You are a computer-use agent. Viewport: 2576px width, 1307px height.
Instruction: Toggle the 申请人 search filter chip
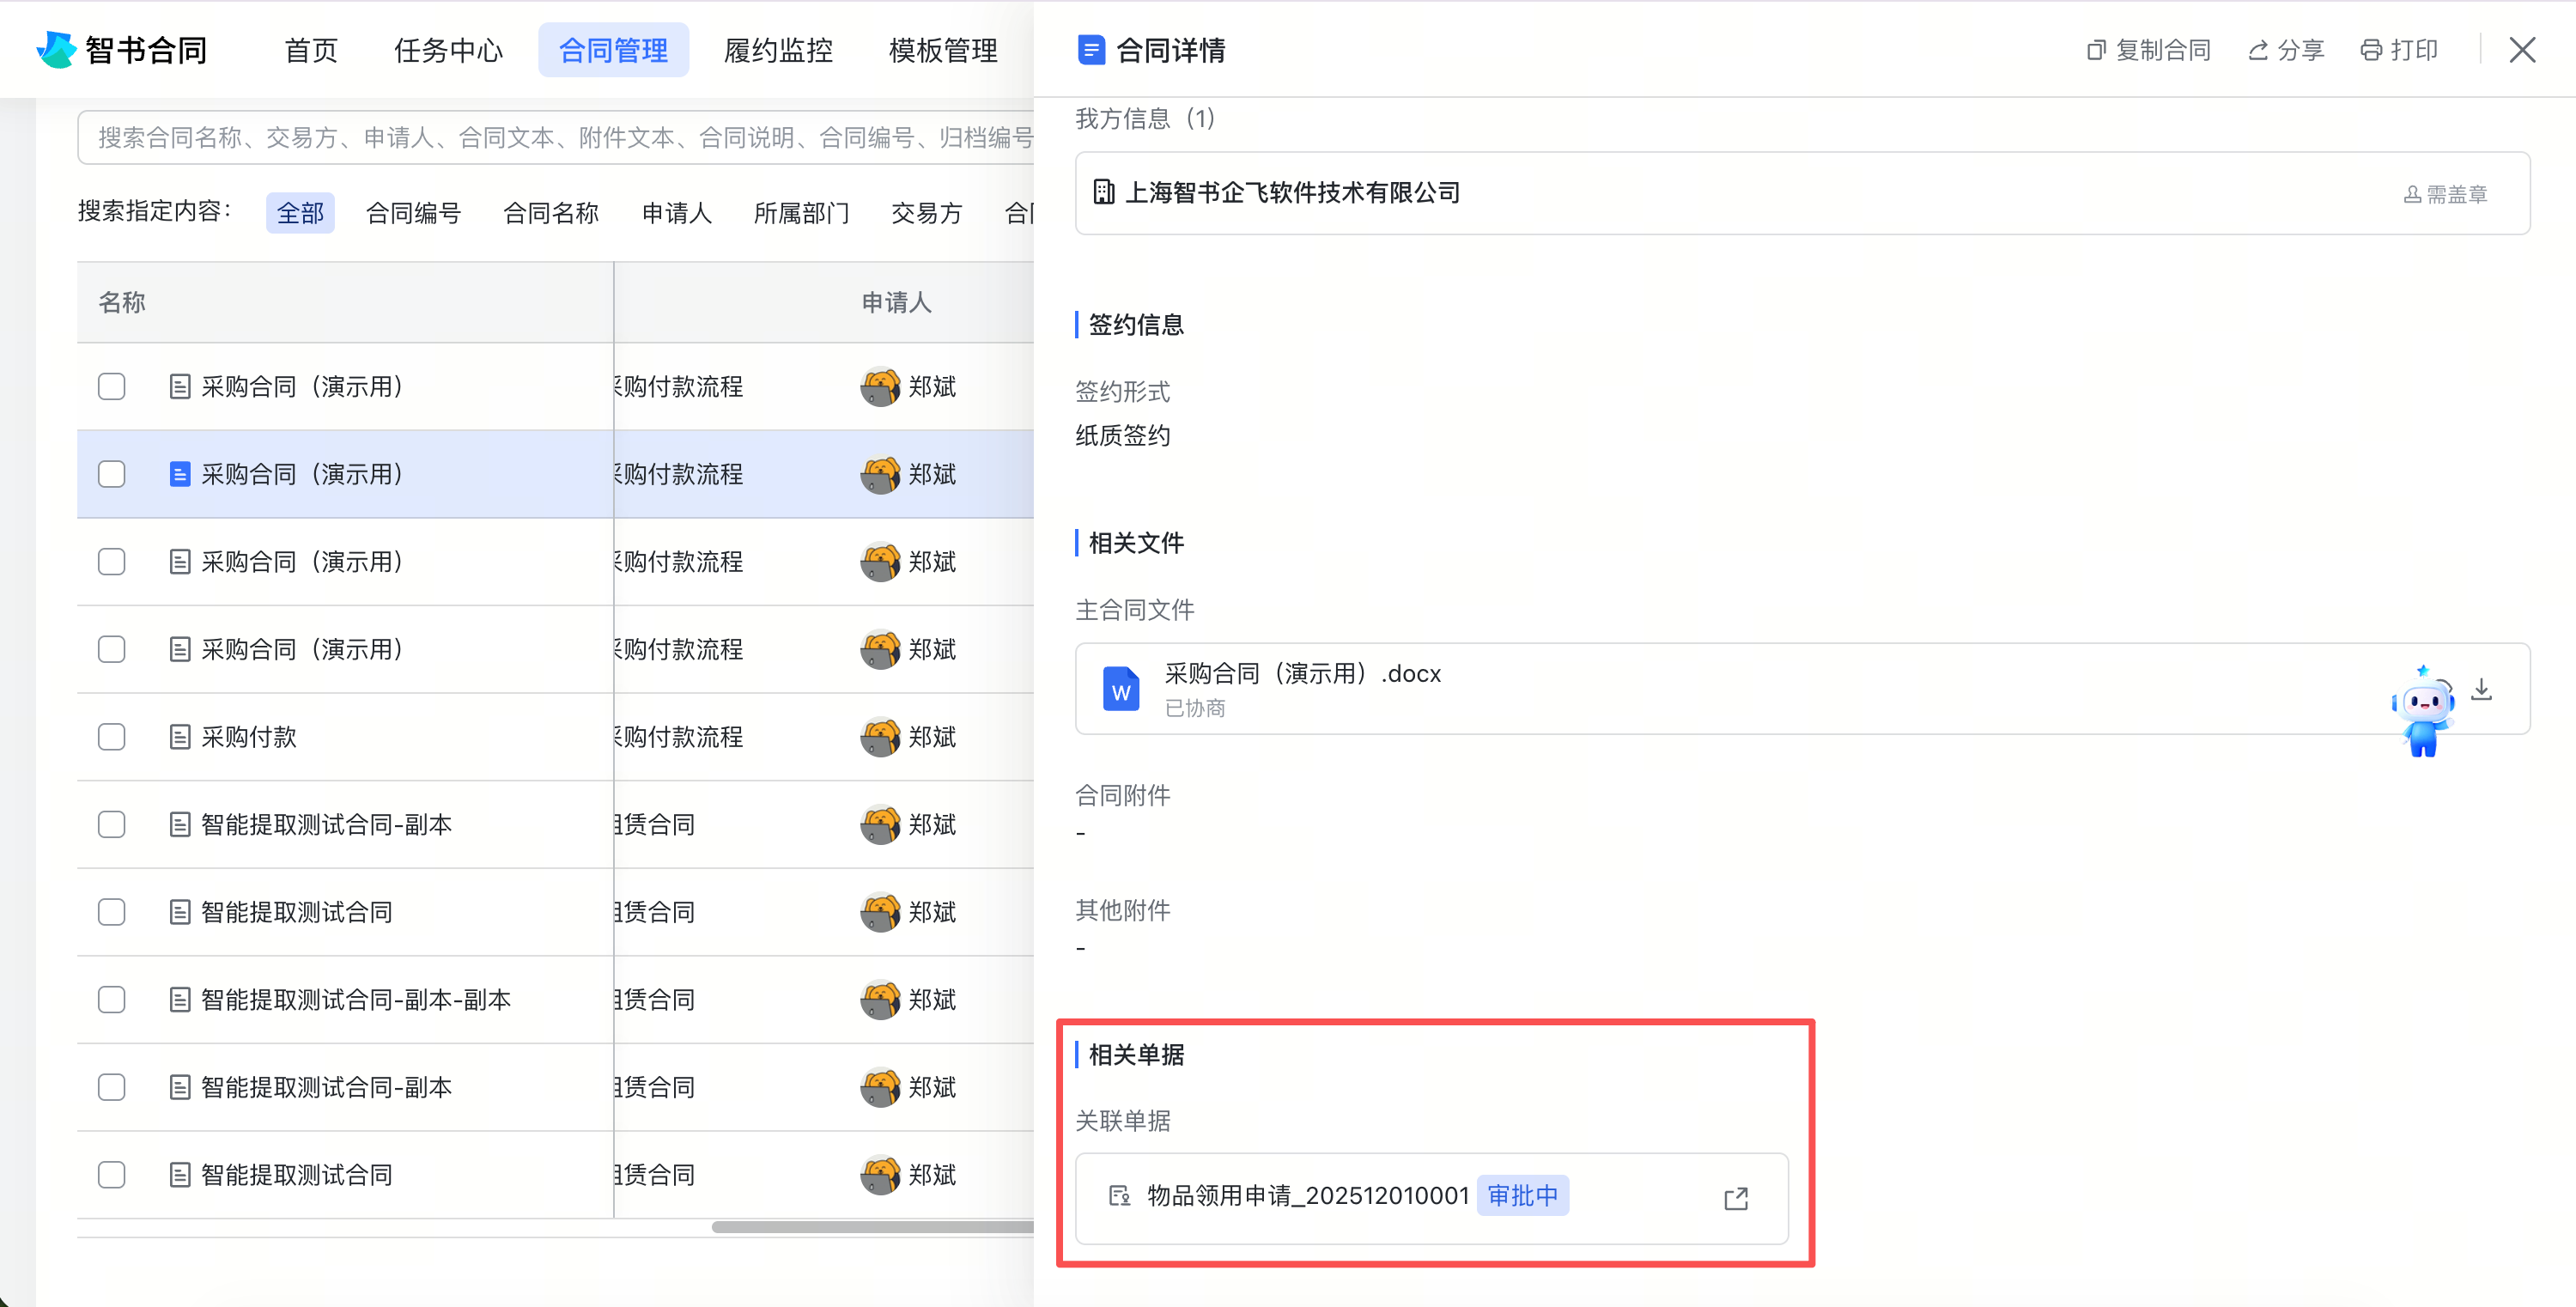(x=676, y=212)
